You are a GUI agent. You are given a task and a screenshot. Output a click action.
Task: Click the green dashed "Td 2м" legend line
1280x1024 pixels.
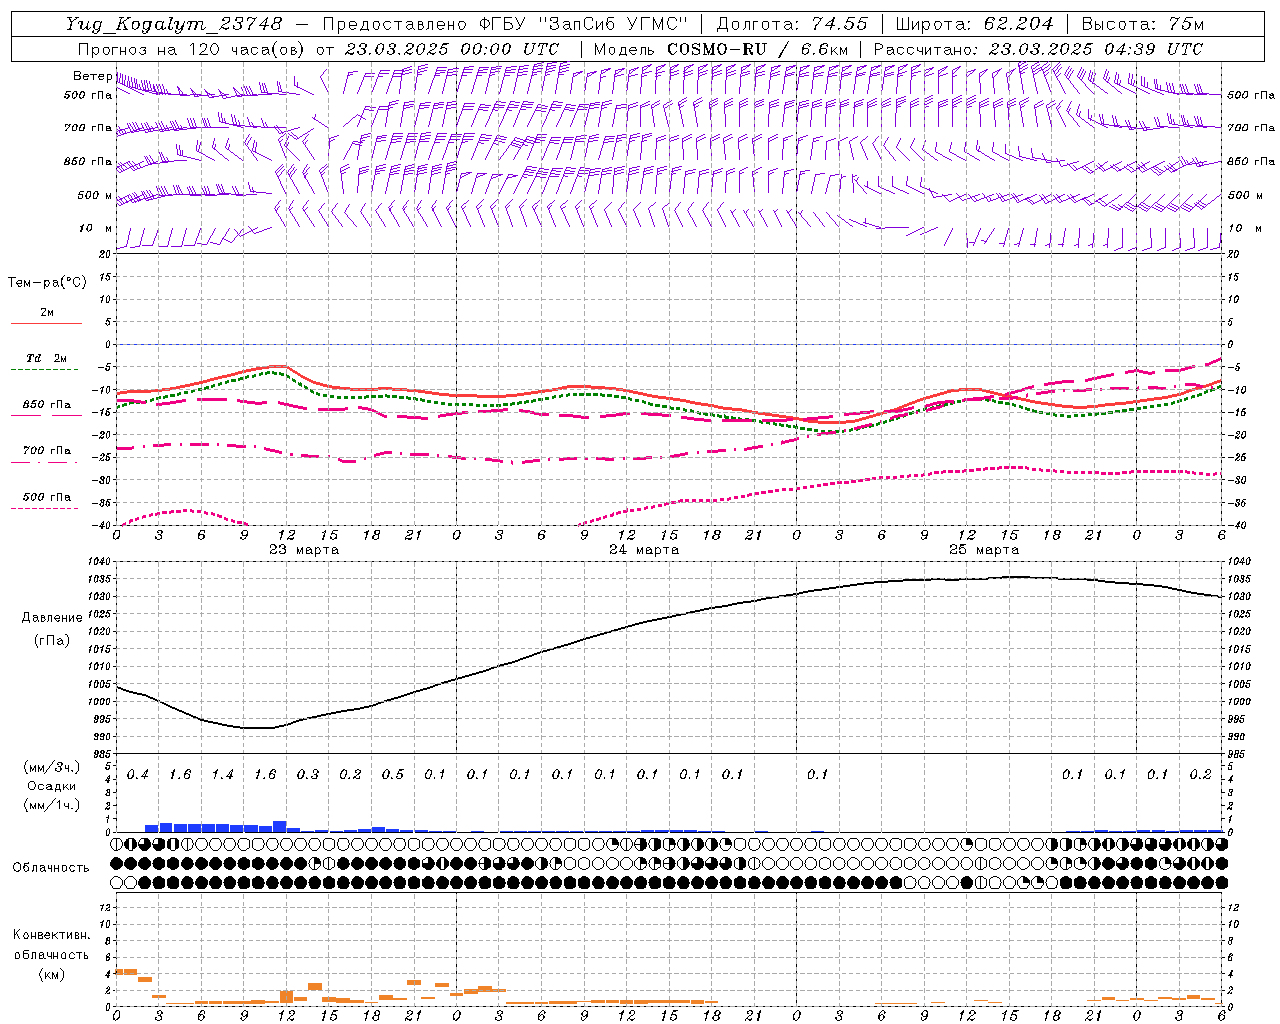[x=46, y=370]
